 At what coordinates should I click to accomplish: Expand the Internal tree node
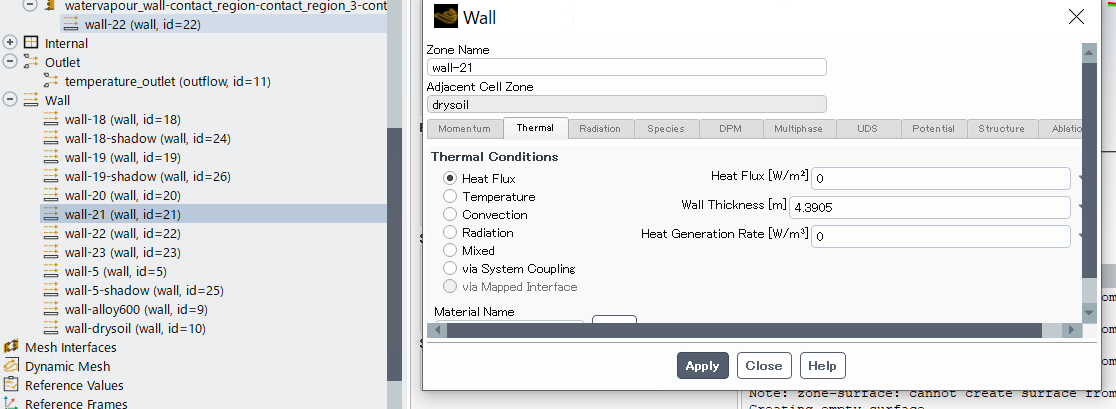(11, 43)
